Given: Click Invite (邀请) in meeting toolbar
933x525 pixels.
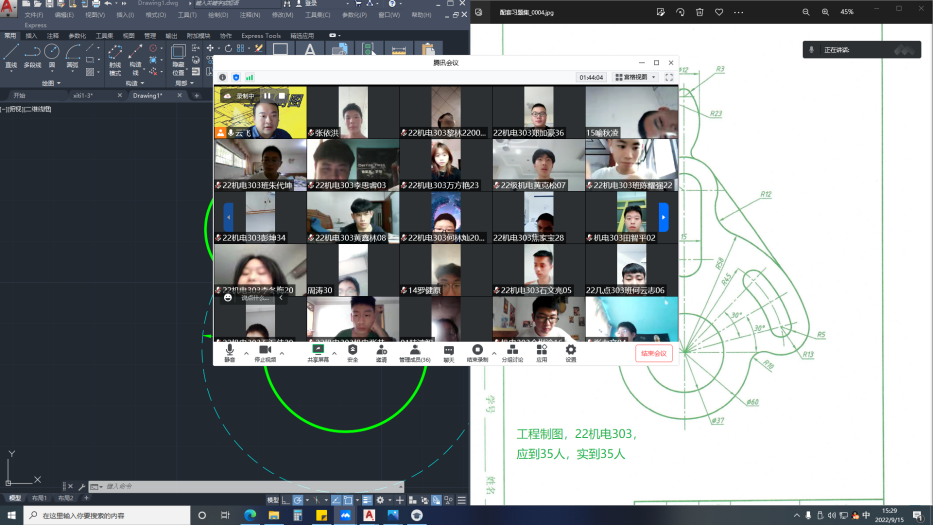Looking at the screenshot, I should (381, 353).
